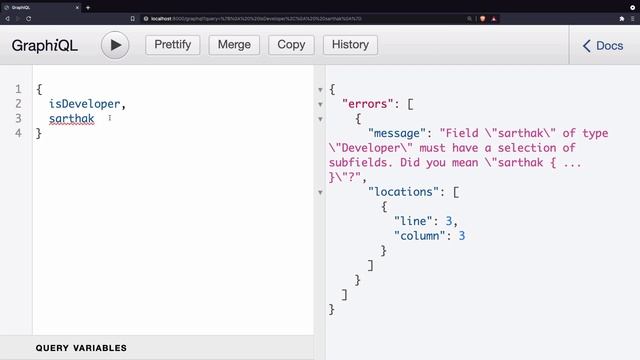Image resolution: width=640 pixels, height=360 pixels.
Task: Click line number 1 in the gutter
Action: tap(18, 89)
